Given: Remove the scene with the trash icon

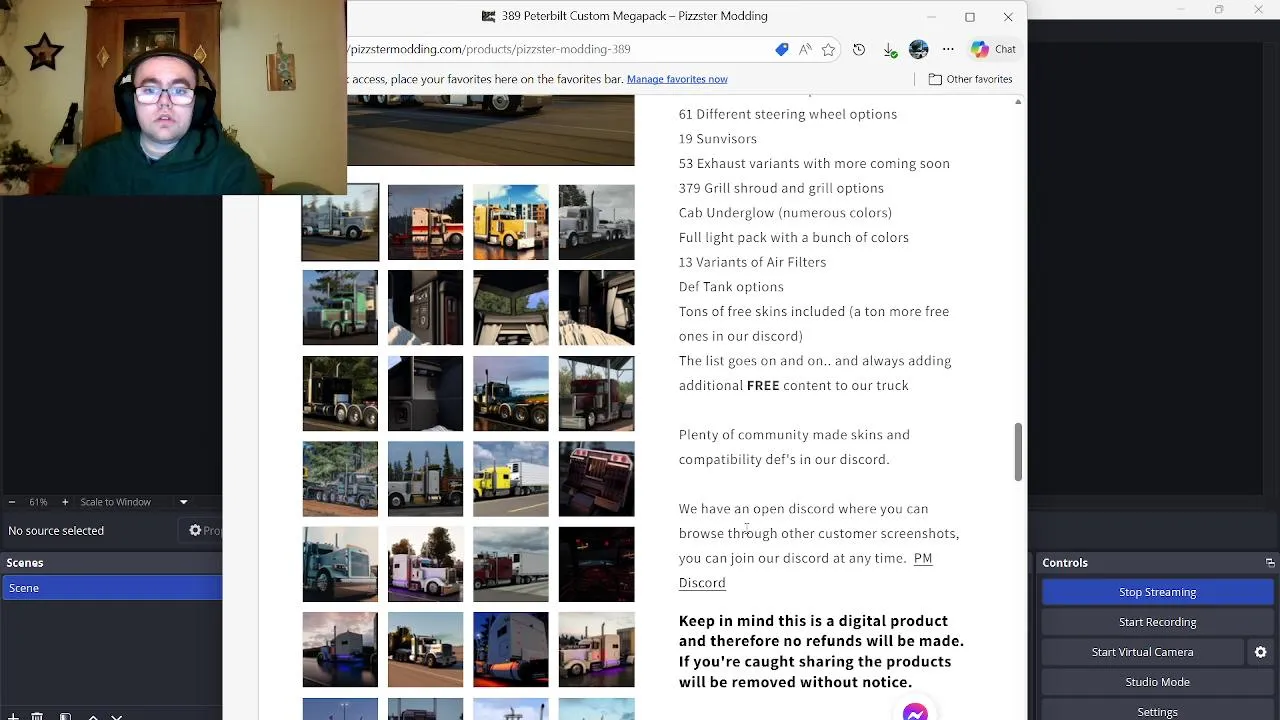Looking at the screenshot, I should [x=37, y=716].
